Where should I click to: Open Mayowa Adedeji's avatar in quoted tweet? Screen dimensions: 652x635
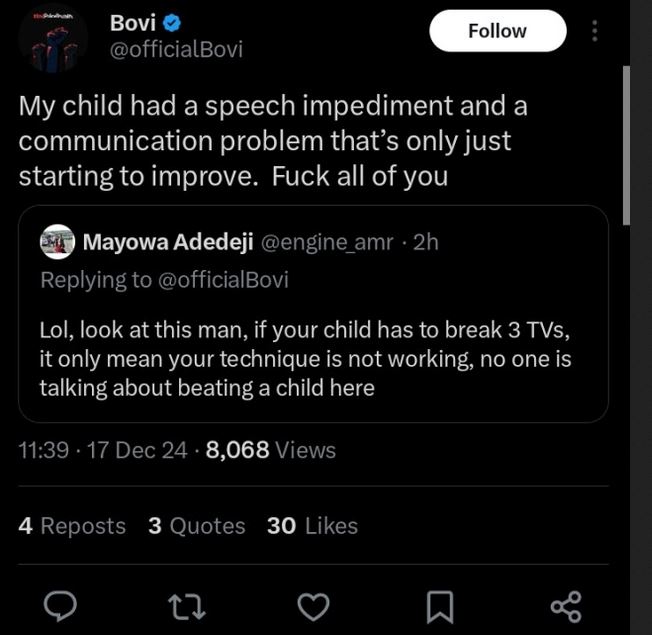pyautogui.click(x=57, y=242)
